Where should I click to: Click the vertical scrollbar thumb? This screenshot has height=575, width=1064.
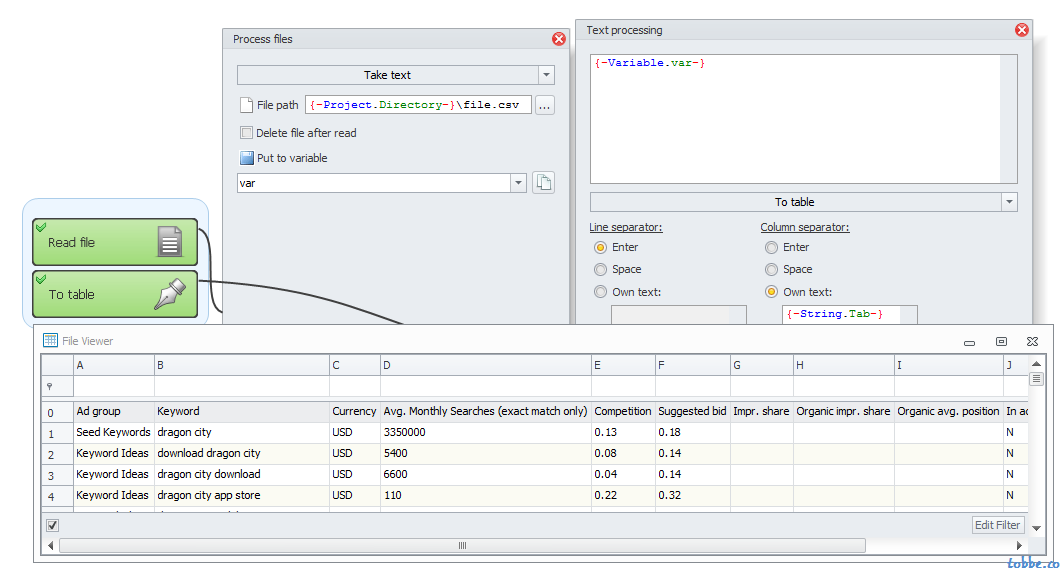[1036, 379]
